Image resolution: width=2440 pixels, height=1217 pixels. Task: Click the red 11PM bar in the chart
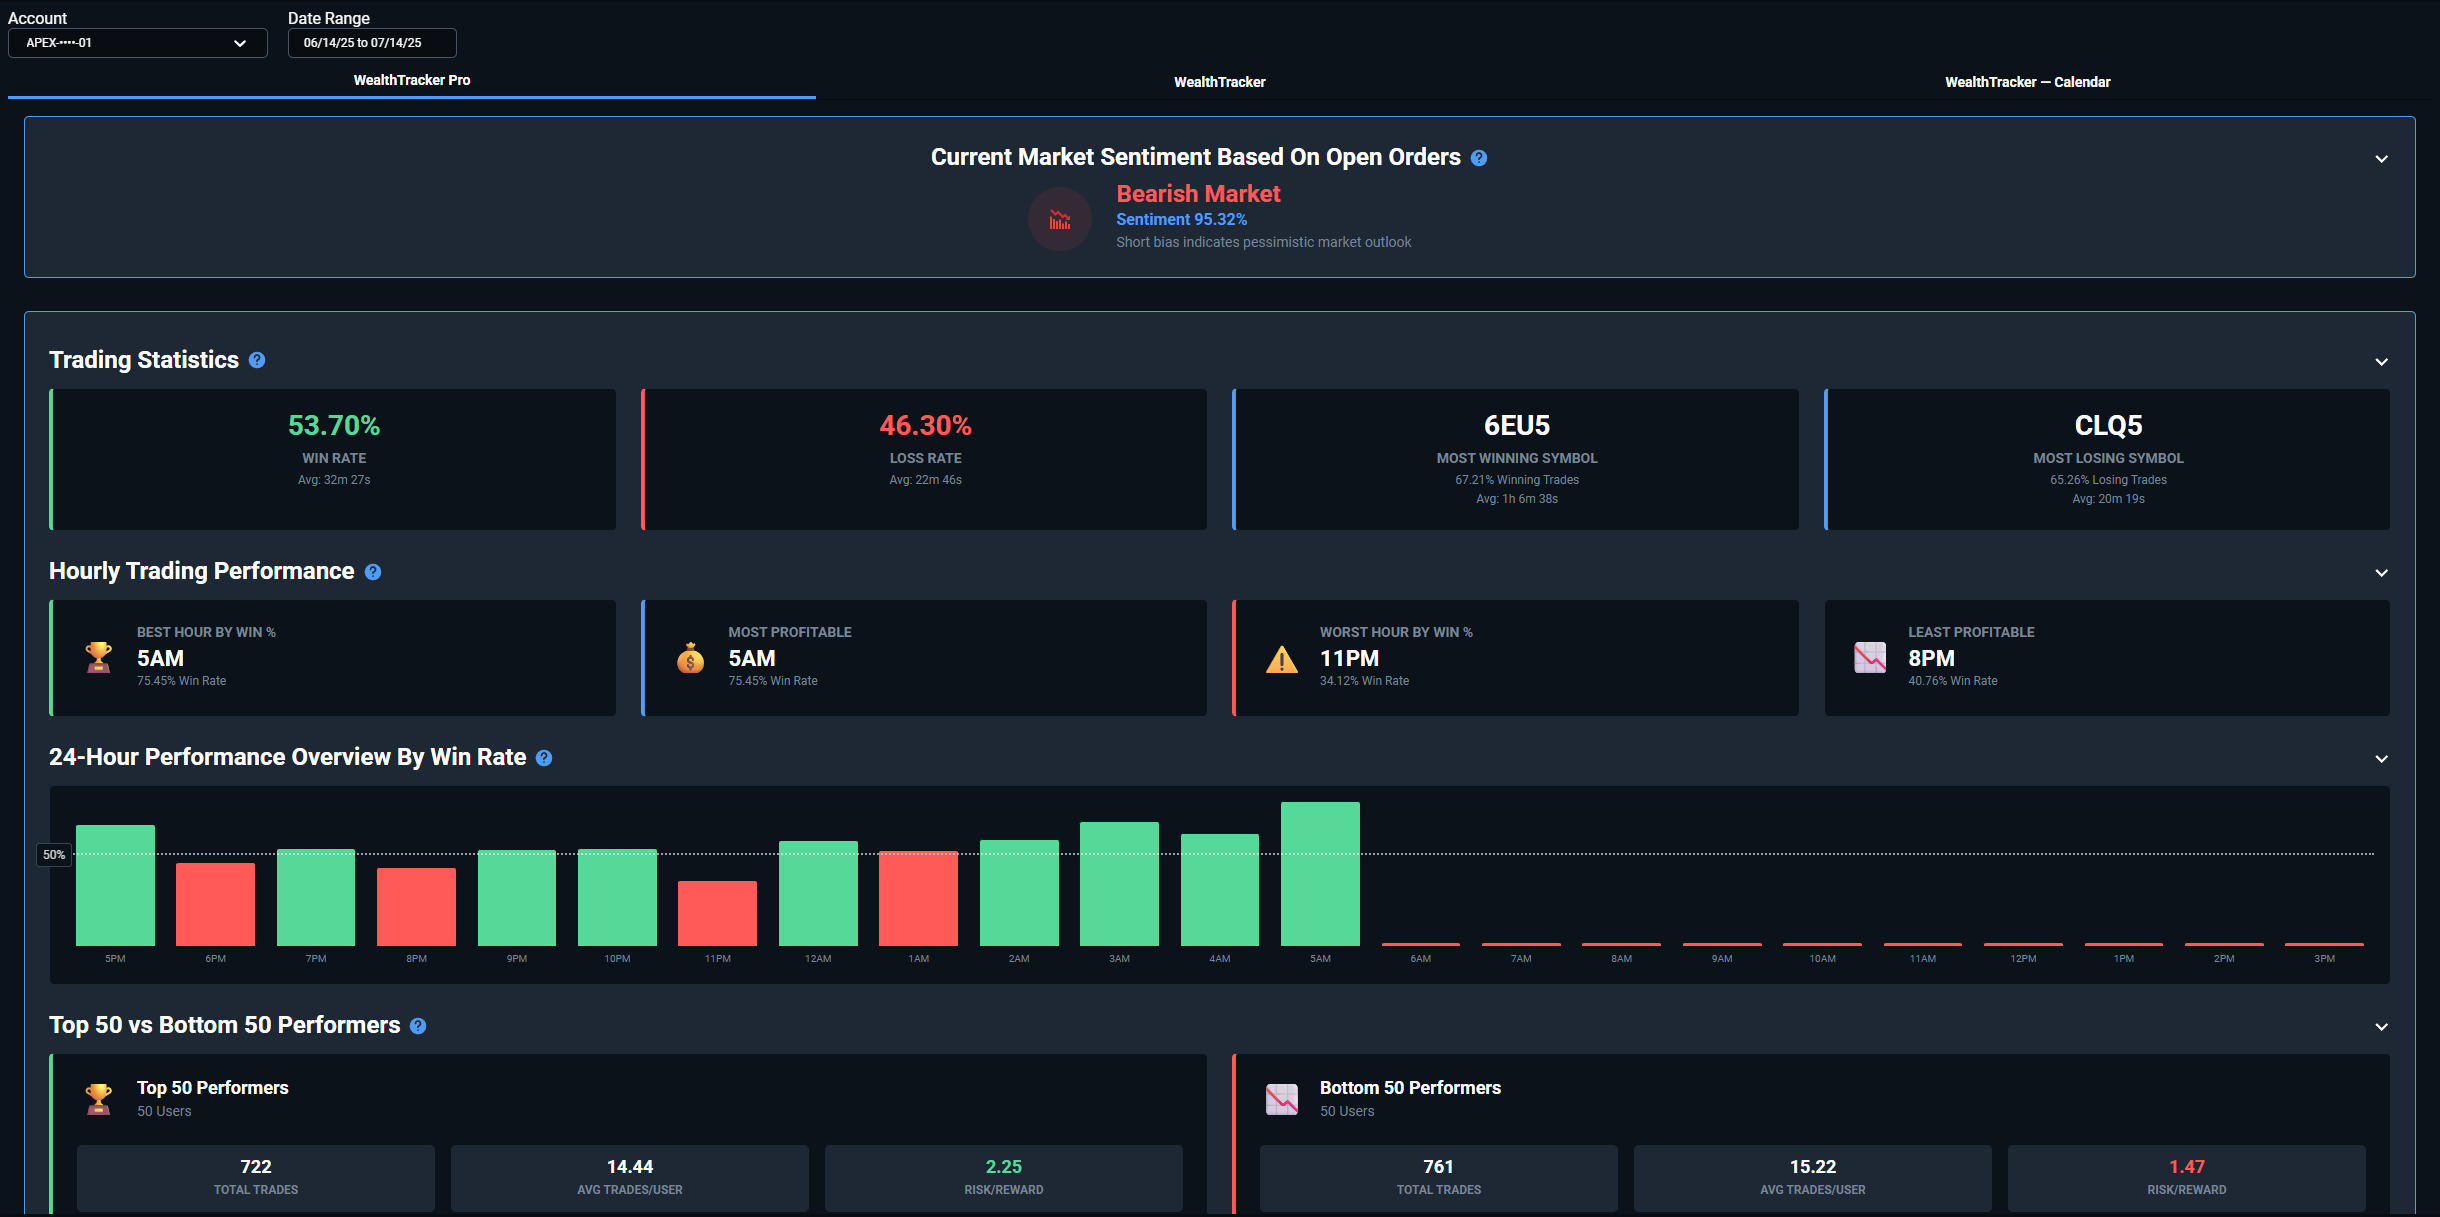point(717,913)
